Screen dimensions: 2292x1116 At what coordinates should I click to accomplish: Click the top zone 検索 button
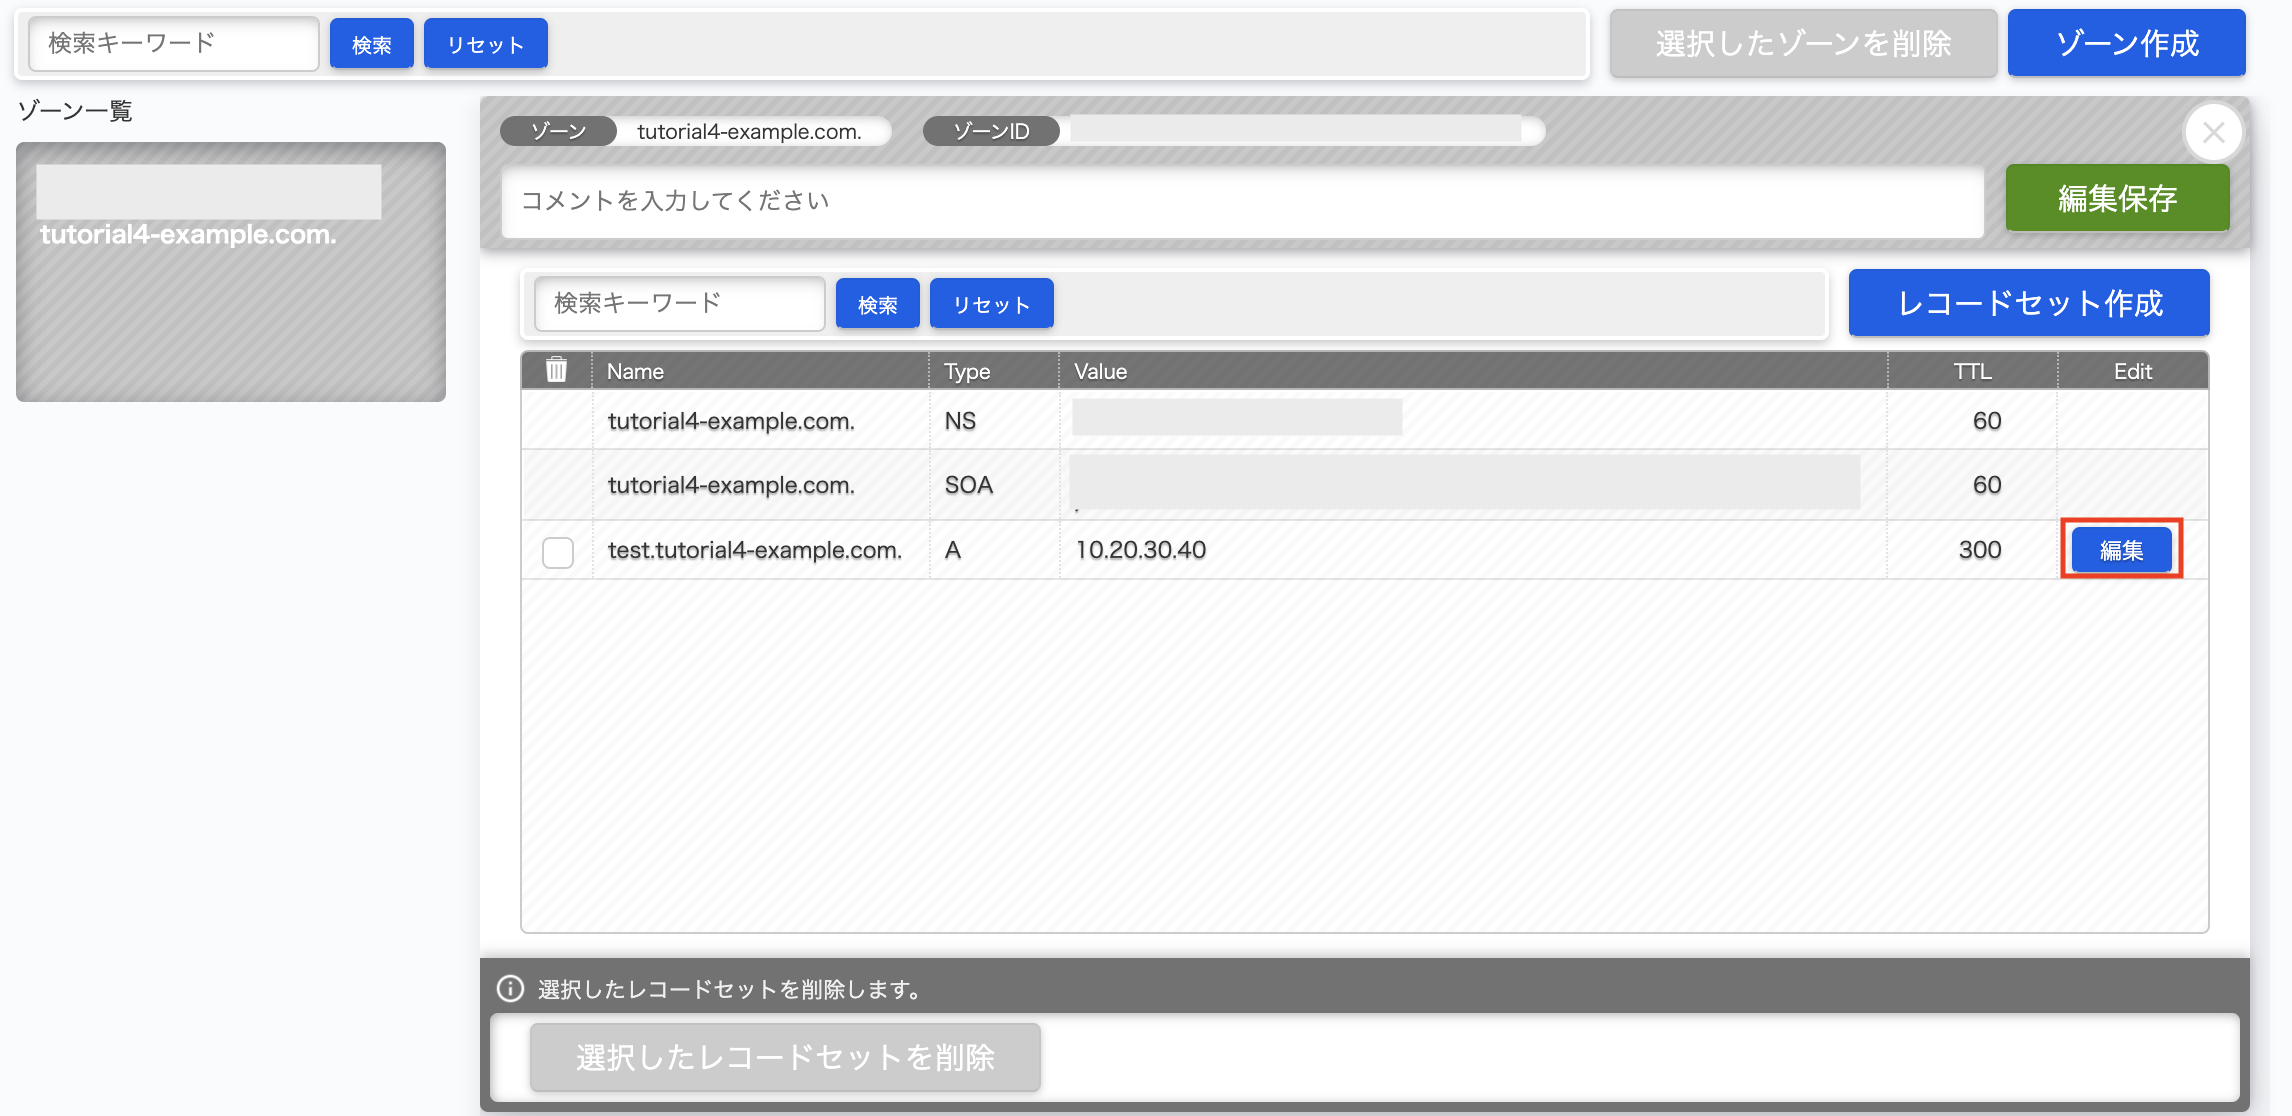[371, 44]
